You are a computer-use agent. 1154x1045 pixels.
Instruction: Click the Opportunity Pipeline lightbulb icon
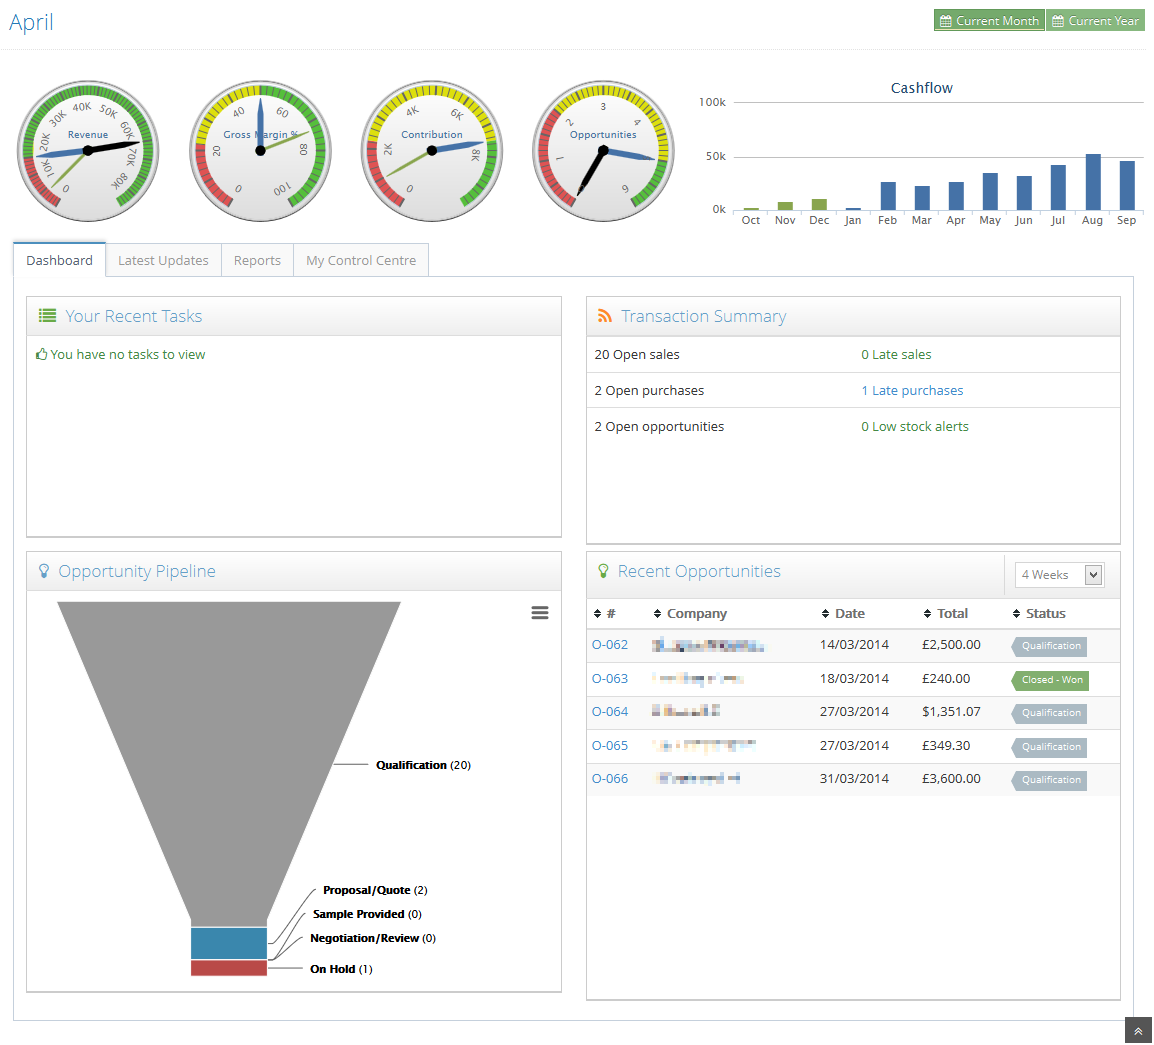click(x=44, y=571)
